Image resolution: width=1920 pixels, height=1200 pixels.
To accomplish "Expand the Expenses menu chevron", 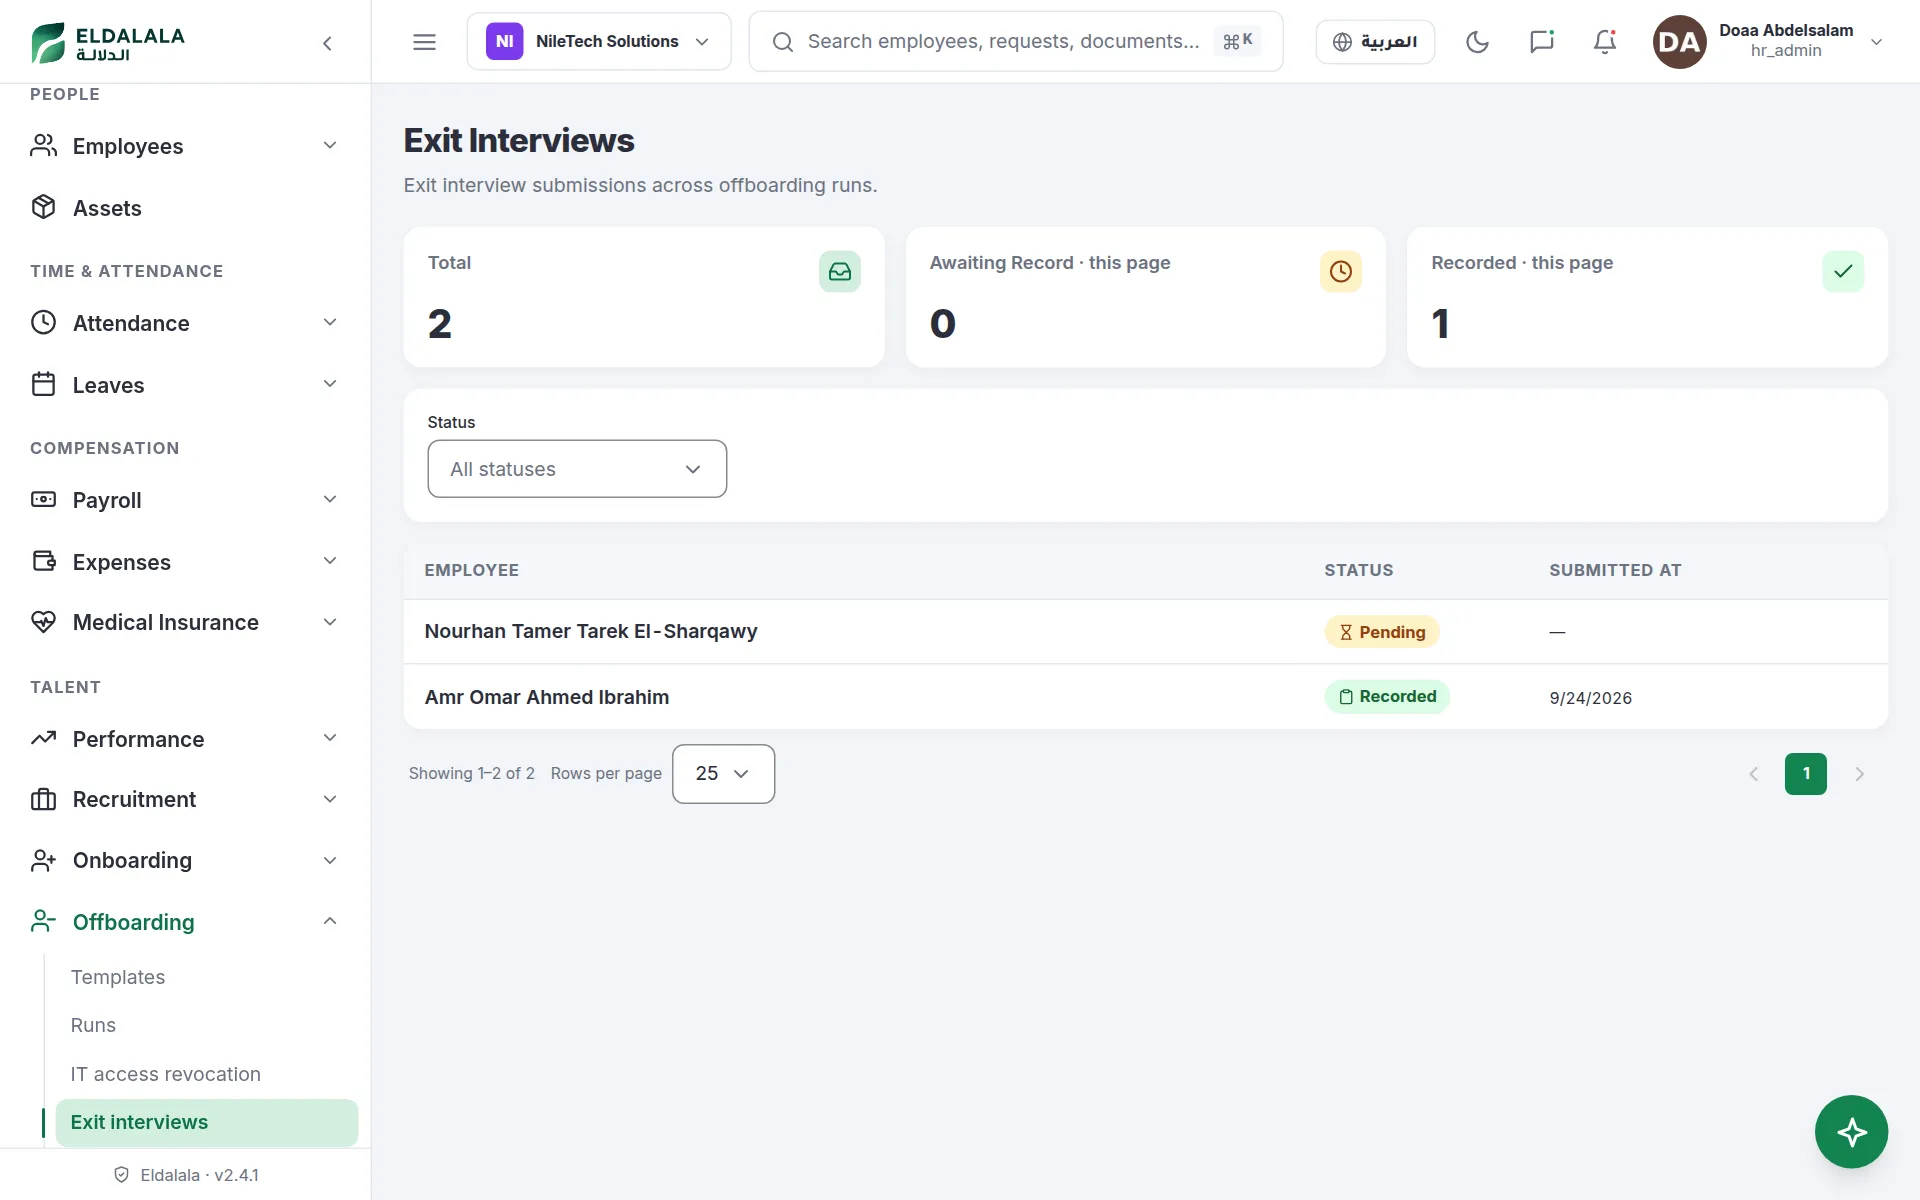I will tap(330, 561).
